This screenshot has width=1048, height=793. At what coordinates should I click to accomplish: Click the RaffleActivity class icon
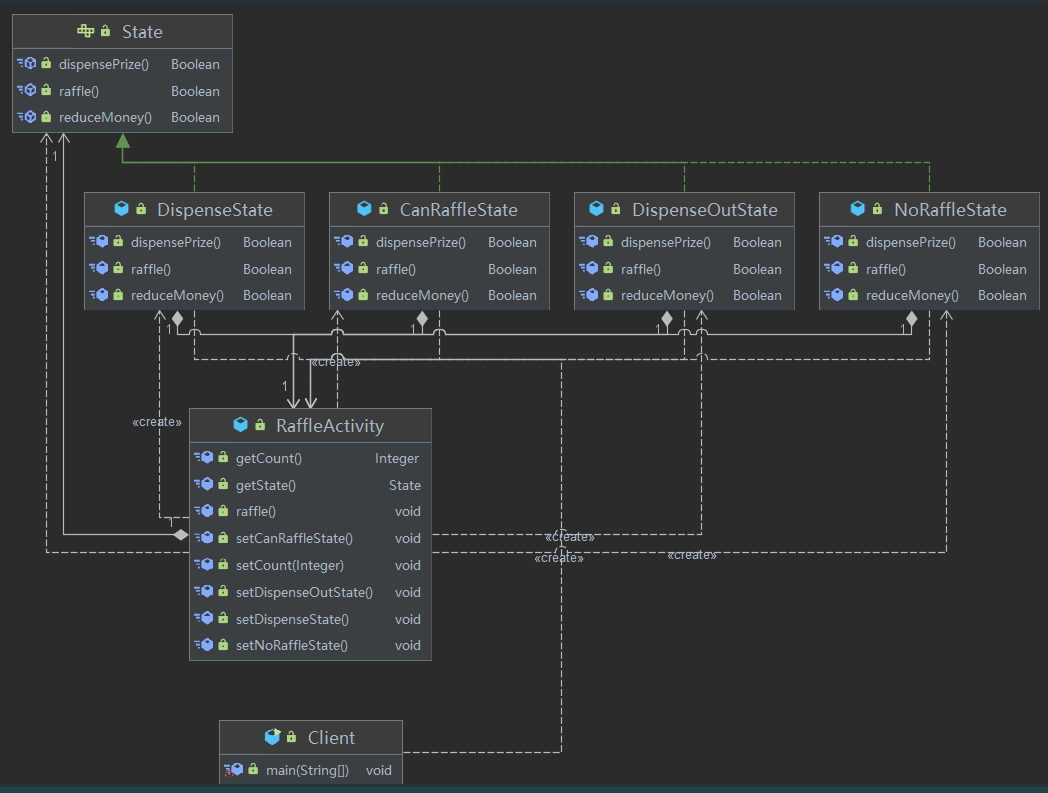(x=241, y=425)
